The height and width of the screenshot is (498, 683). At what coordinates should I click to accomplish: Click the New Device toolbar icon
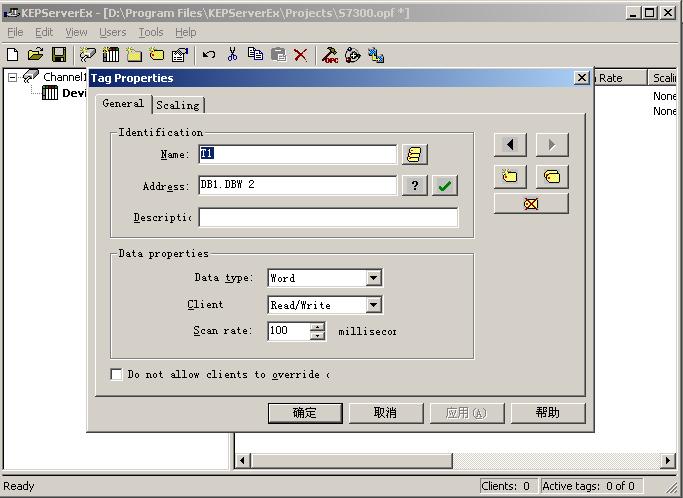coord(111,55)
